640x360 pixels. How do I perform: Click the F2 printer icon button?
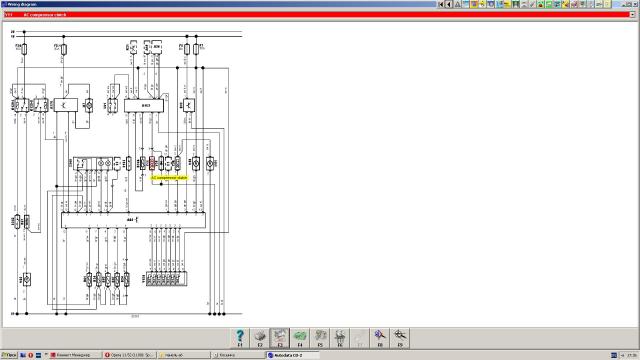click(260, 338)
